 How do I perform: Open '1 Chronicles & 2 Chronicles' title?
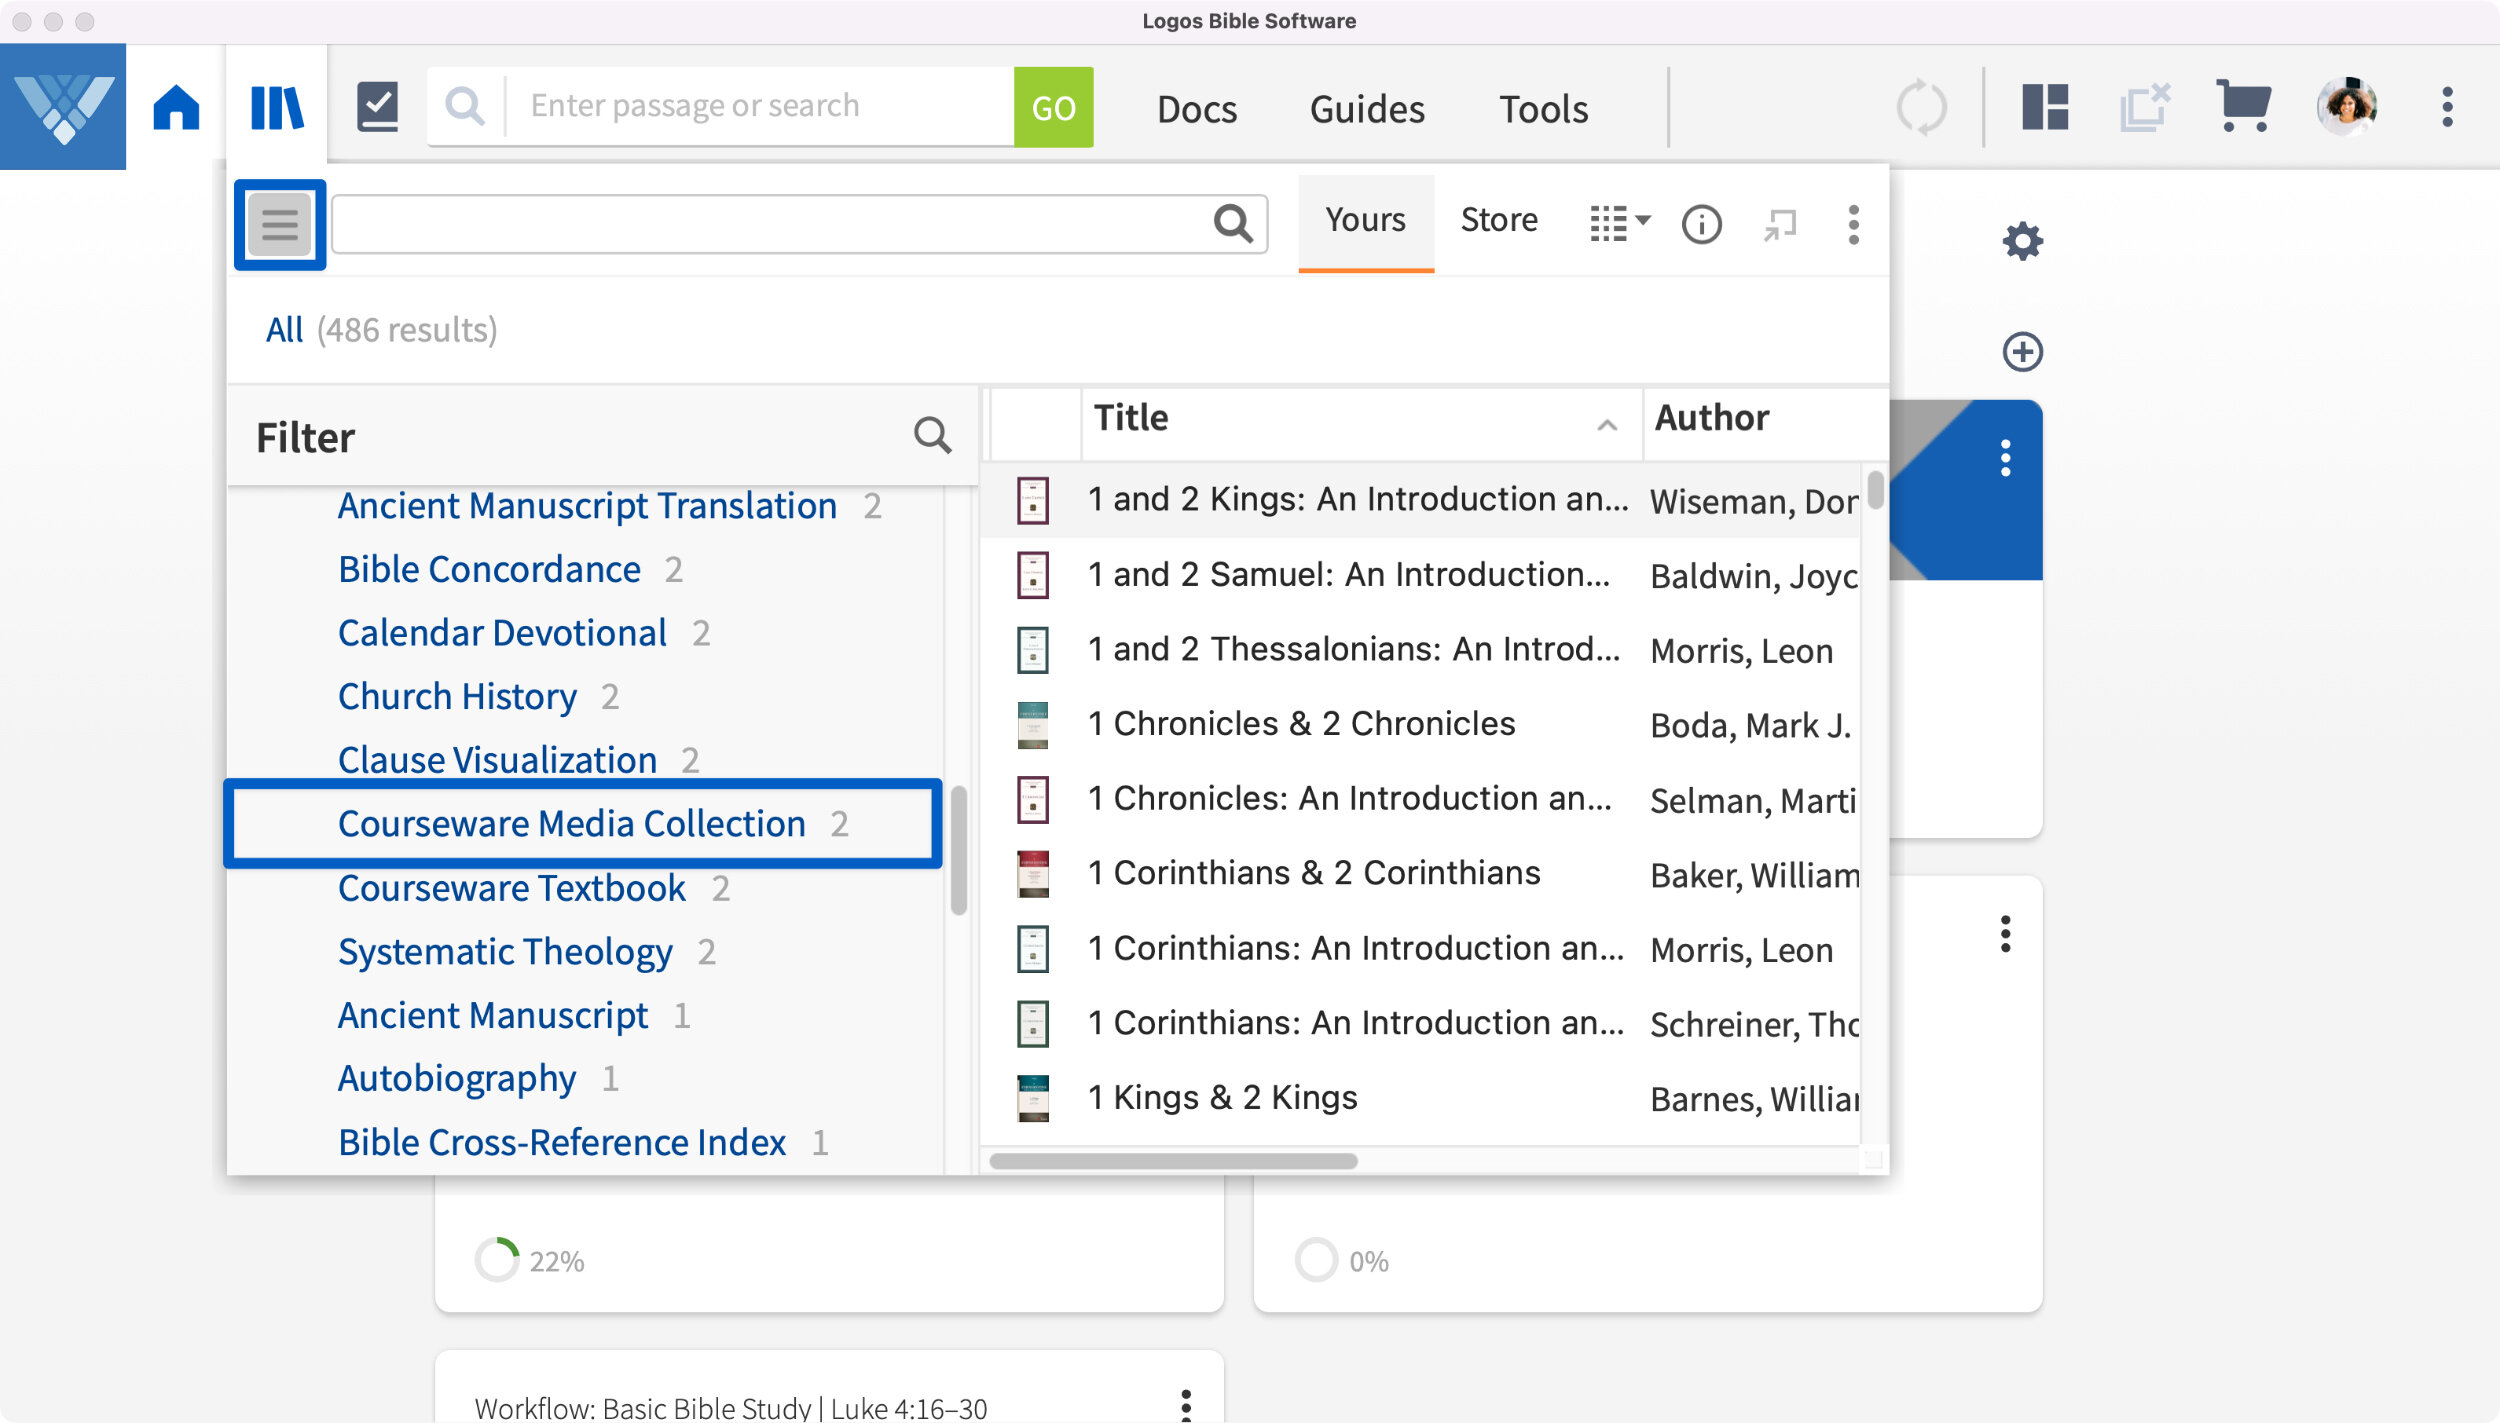pyautogui.click(x=1302, y=724)
